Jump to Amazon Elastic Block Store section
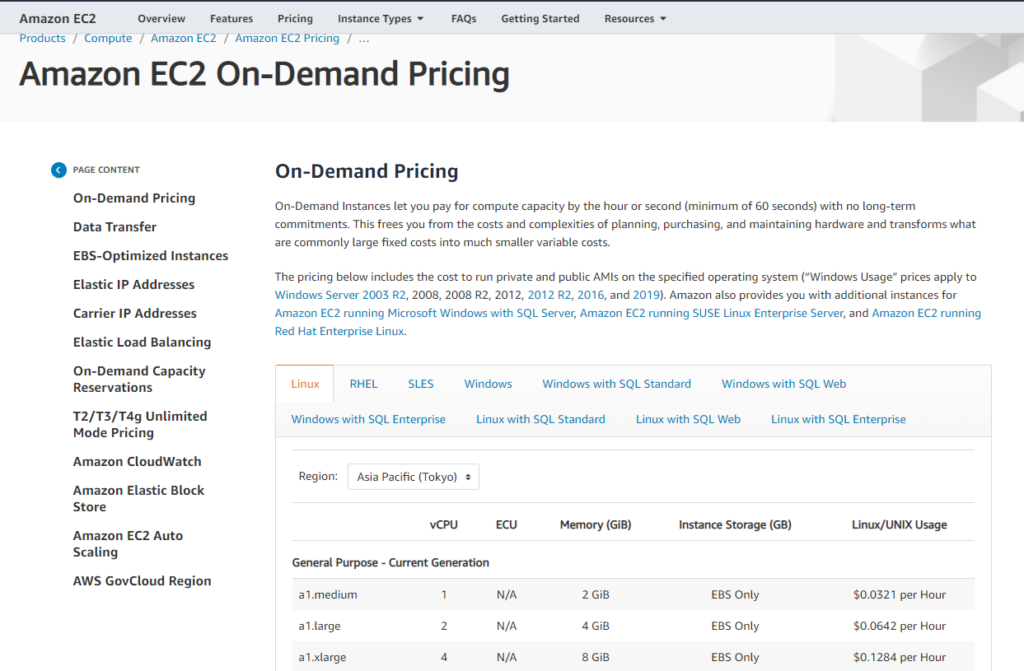The image size is (1024, 671). (x=138, y=499)
